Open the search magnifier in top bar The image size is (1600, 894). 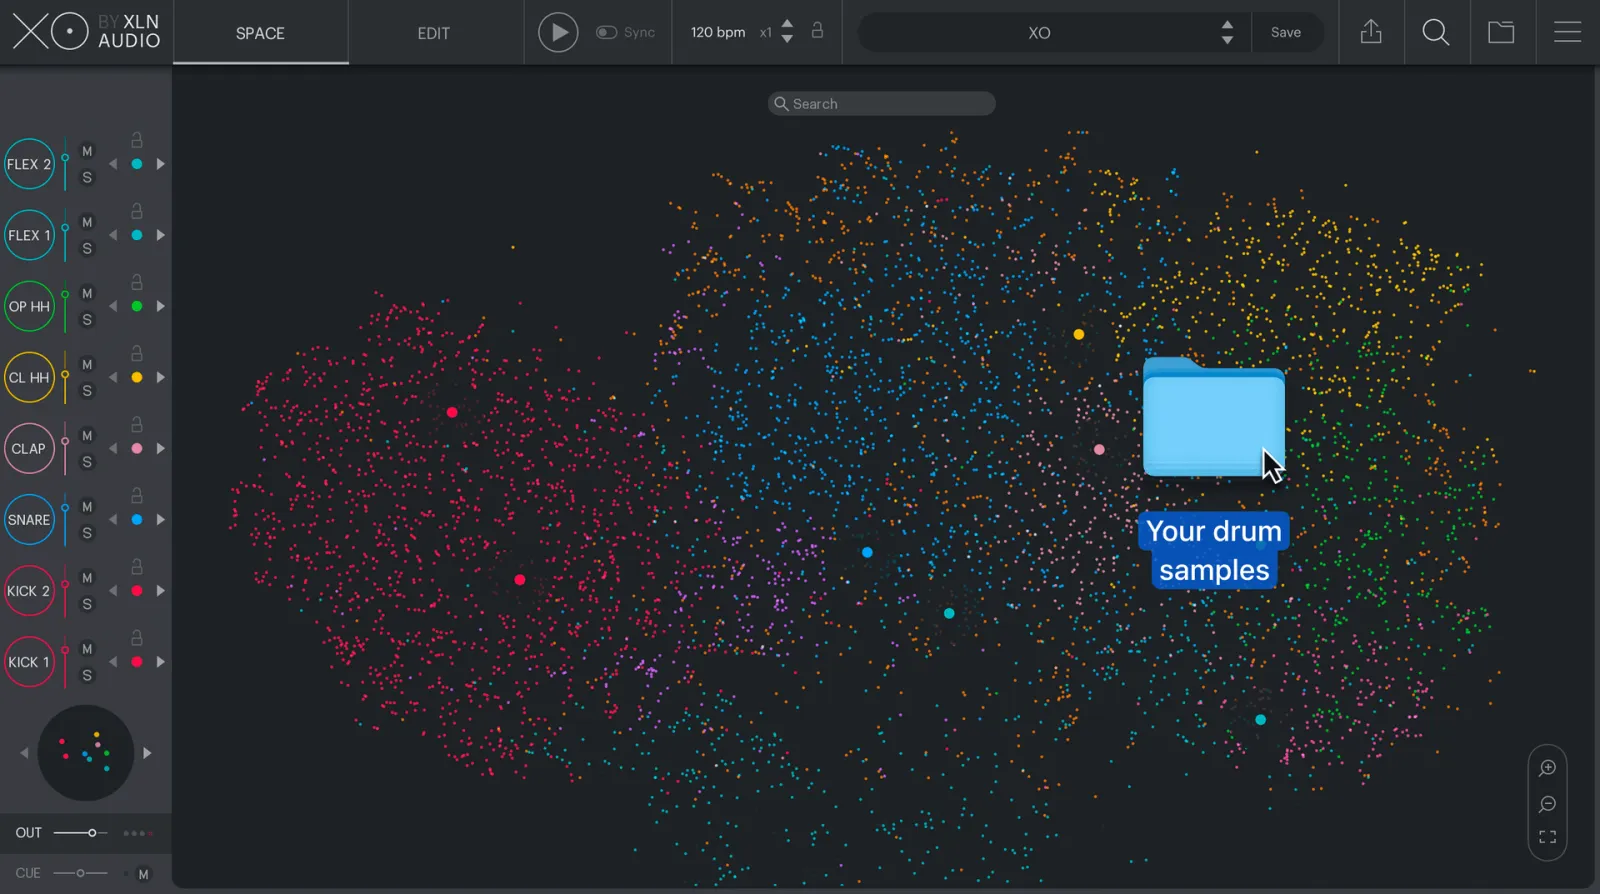1435,33
